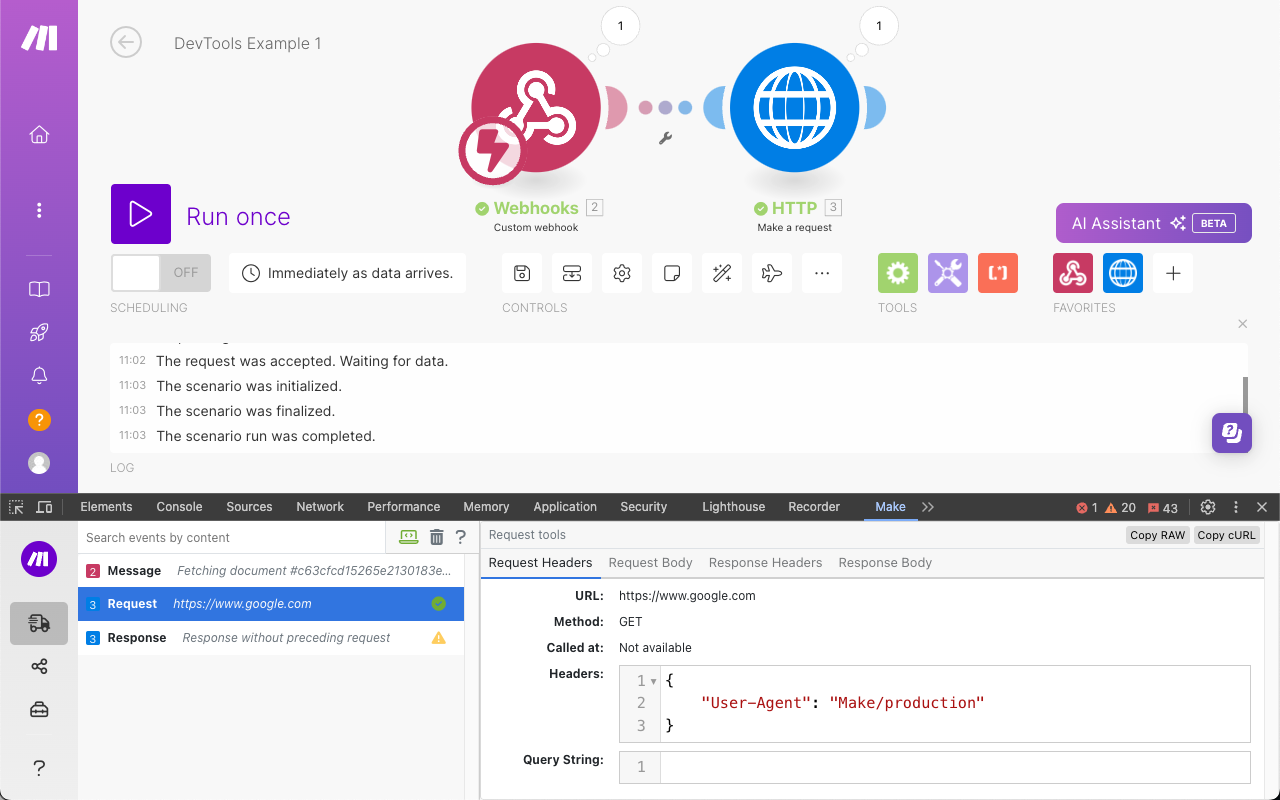Click the magic wand icon in Controls
Image resolution: width=1280 pixels, height=800 pixels.
pyautogui.click(x=721, y=272)
